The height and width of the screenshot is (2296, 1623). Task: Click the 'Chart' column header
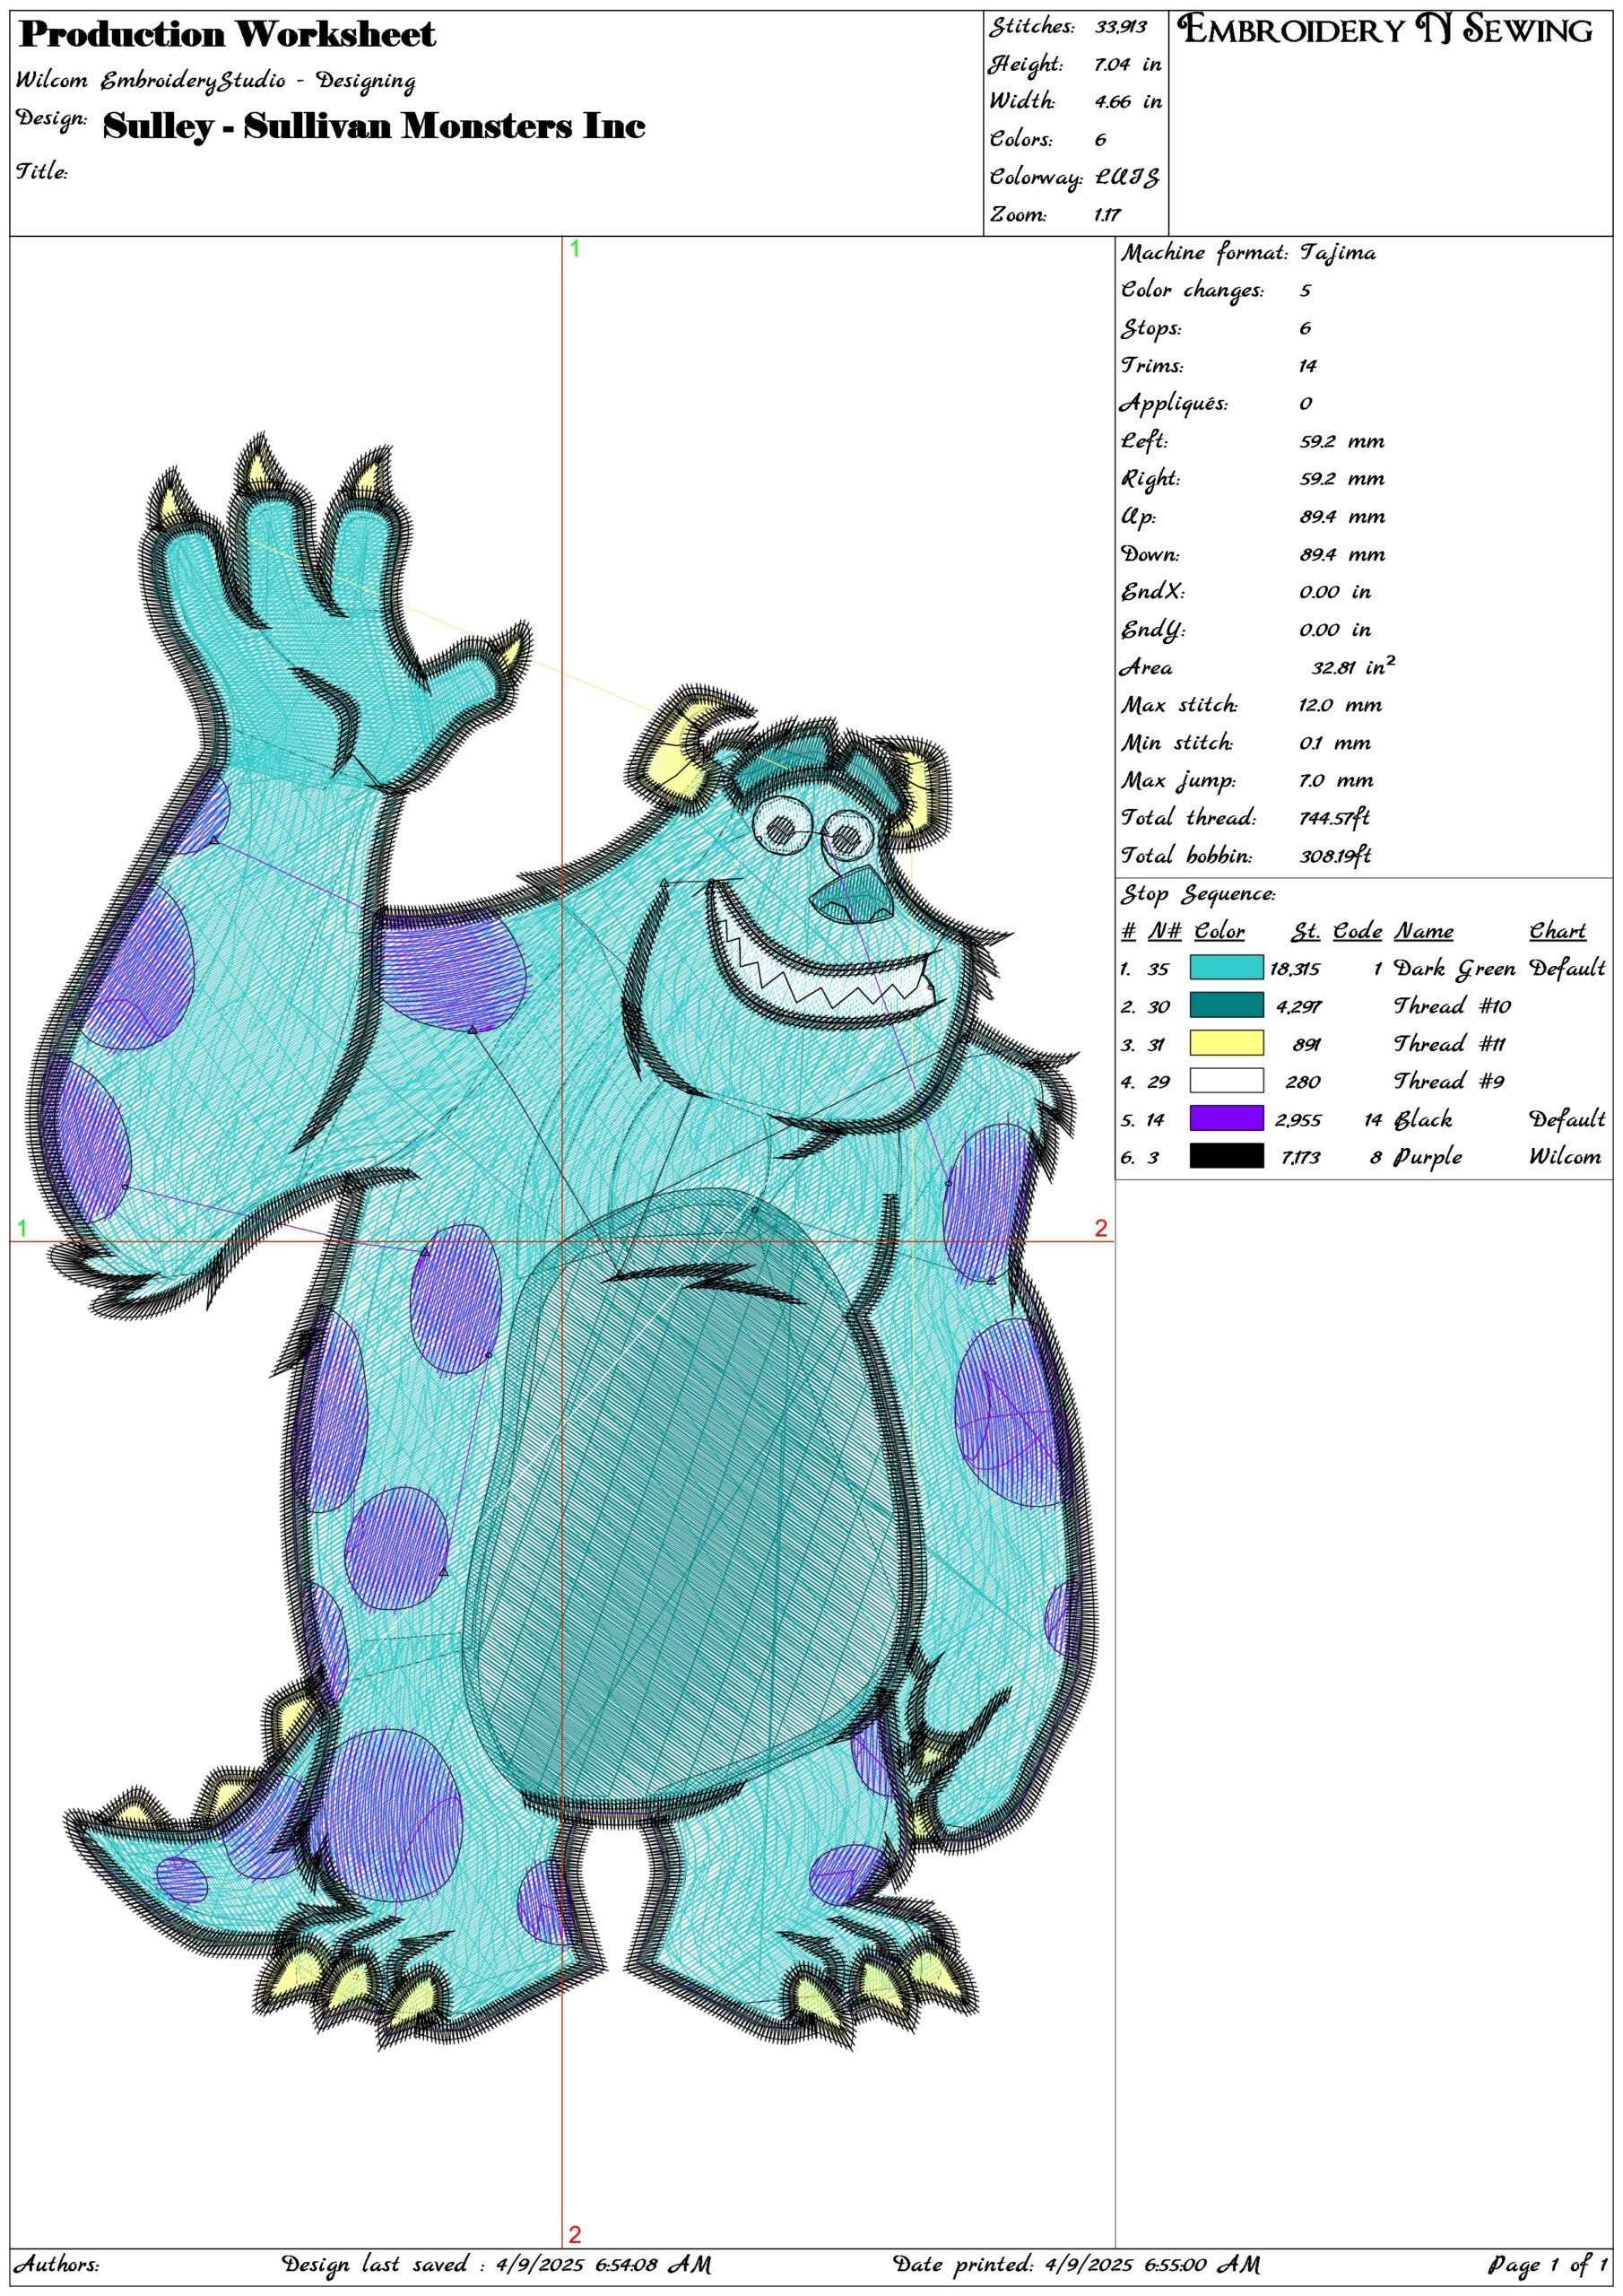point(1558,931)
